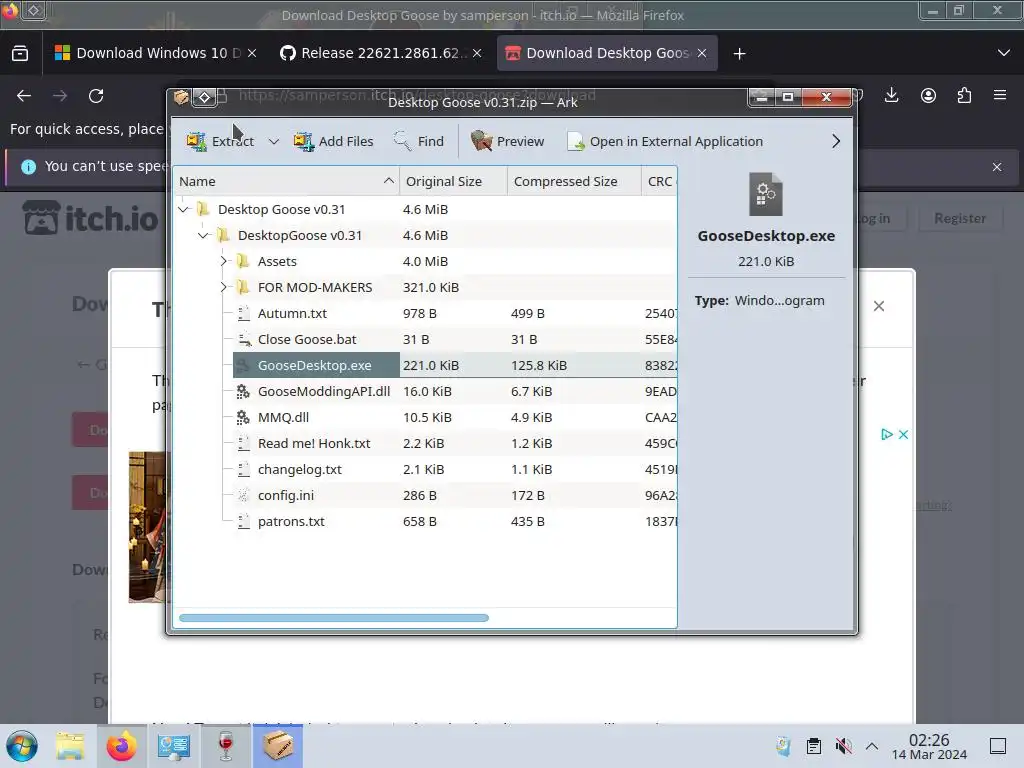Select the FOR MOD-MAKERS folder icon

click(243, 287)
